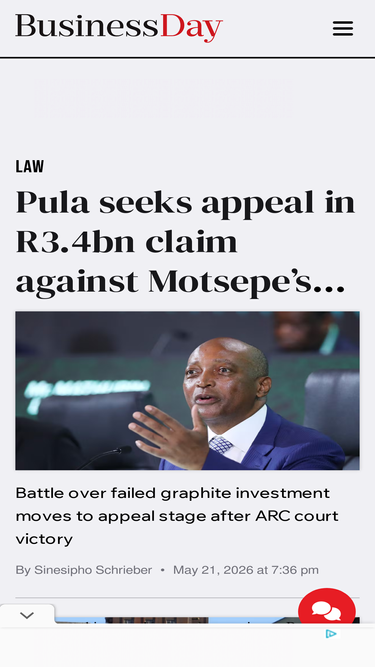
Task: Collapse the bottom ad with the chevron tab
Action: click(x=27, y=615)
